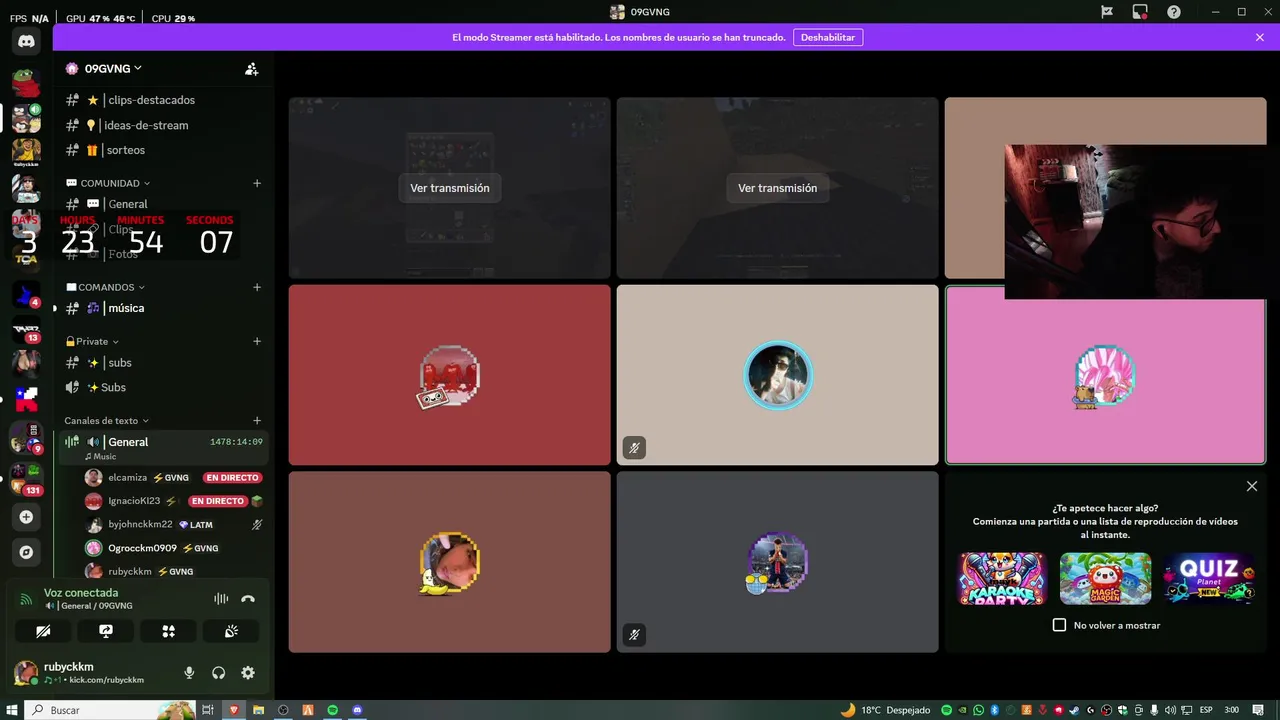Screen dimensions: 1280x720
Task: Click right 'Ver transmisión' stream button
Action: pos(778,188)
